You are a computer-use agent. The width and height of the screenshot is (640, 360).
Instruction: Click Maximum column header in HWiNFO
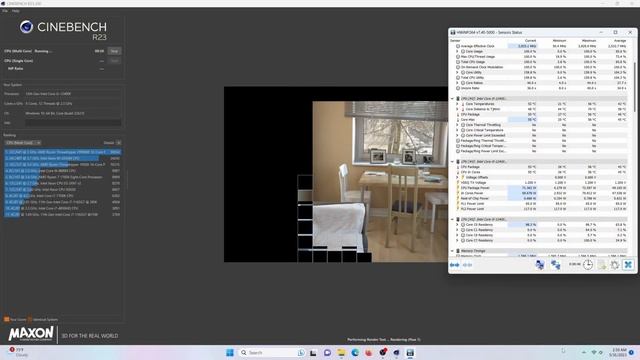pyautogui.click(x=589, y=41)
